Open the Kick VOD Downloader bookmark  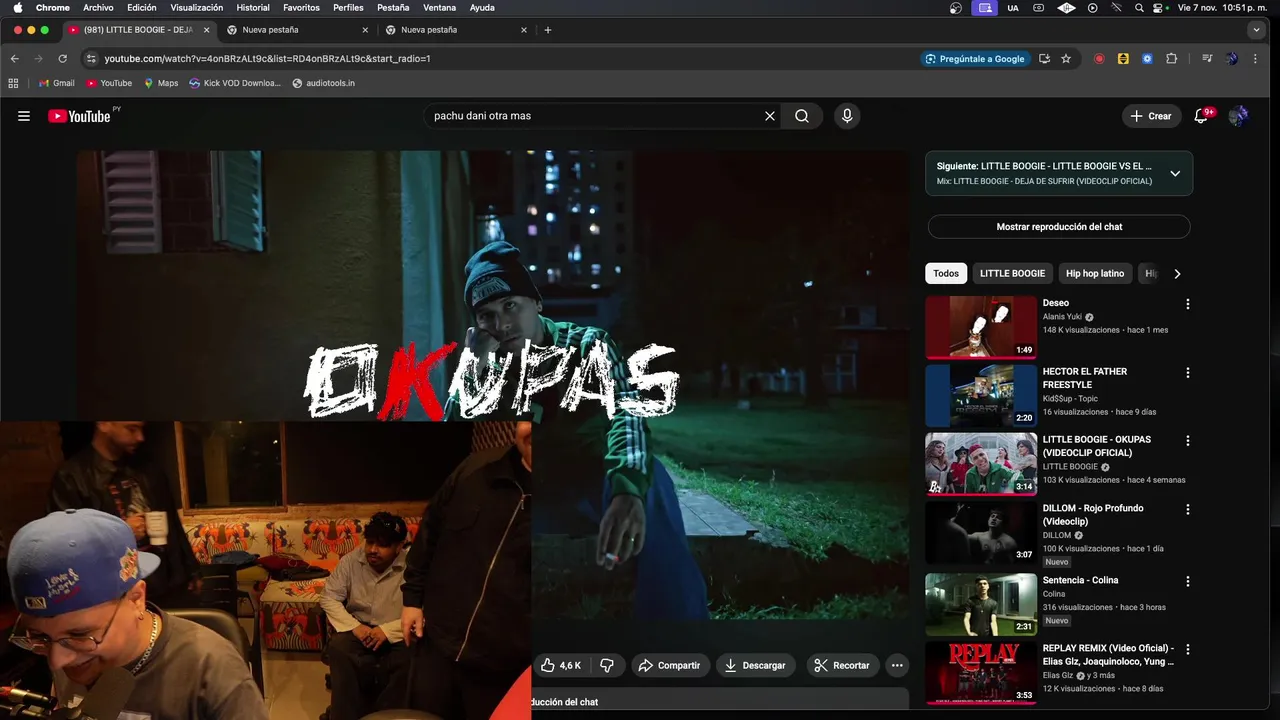click(x=235, y=83)
